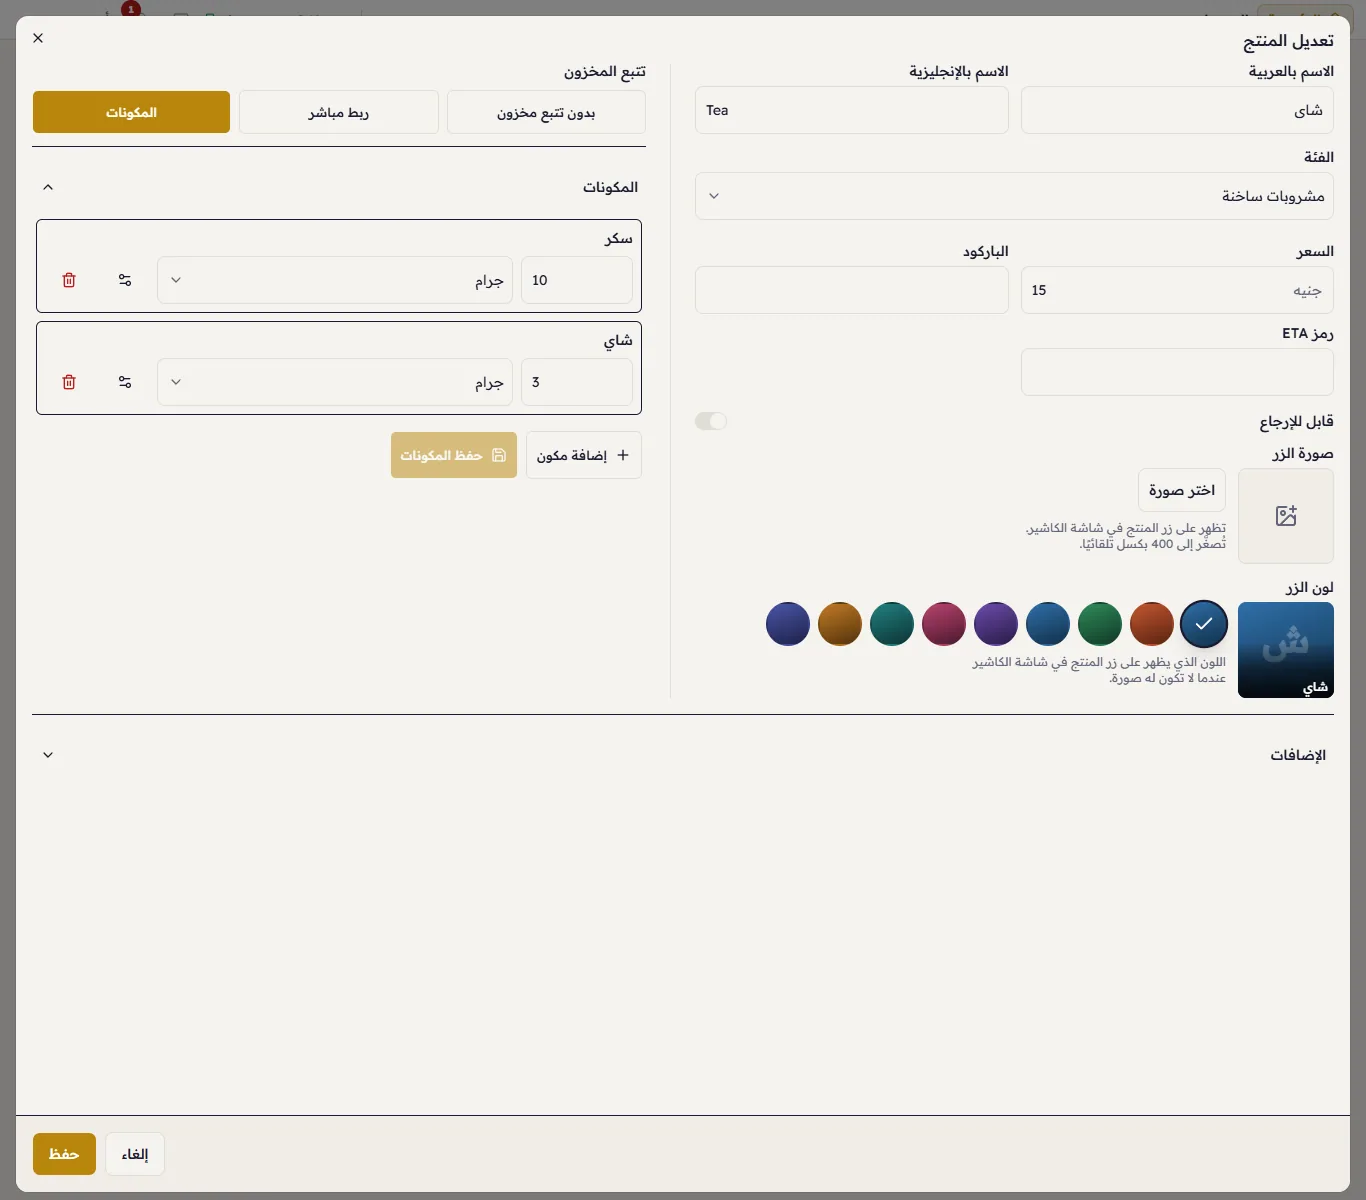Screen dimensions: 1366x1200
Task: Toggle the قابل للإرجاع switch
Action: click(x=711, y=421)
